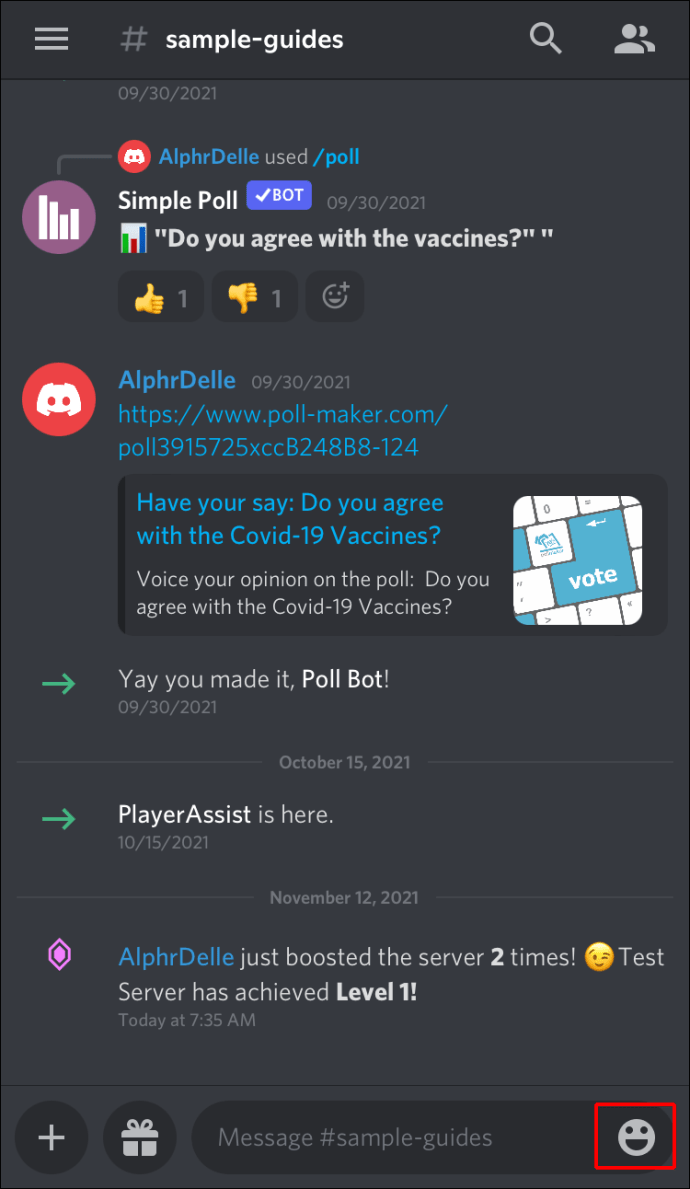
Task: Open the poll-maker.com URL link
Action: click(x=283, y=431)
